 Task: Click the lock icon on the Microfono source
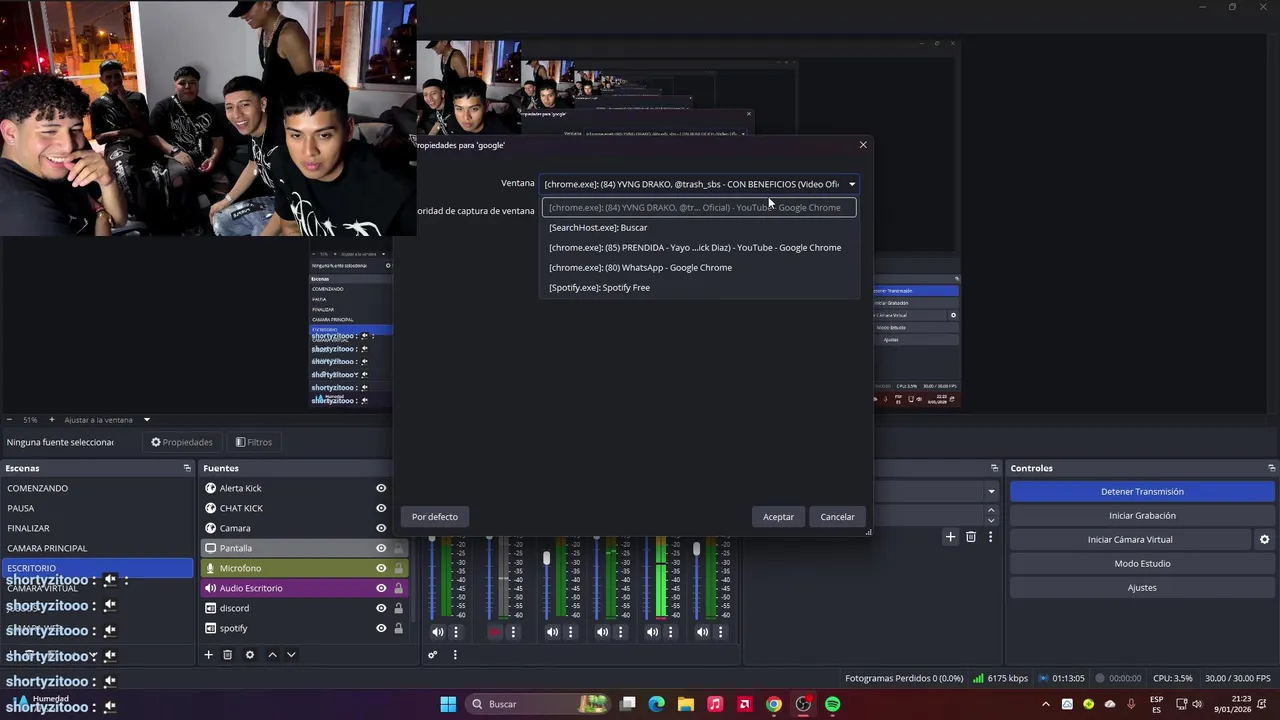tap(398, 568)
